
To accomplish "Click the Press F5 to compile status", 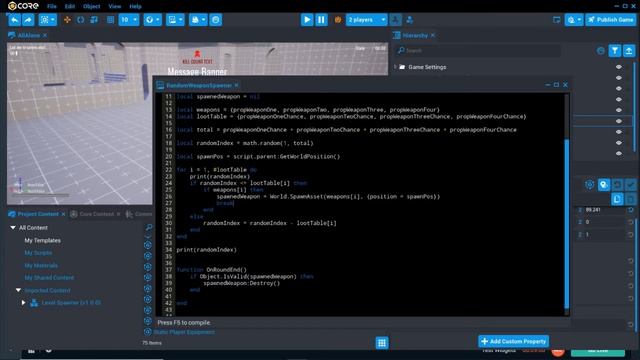I will (184, 322).
